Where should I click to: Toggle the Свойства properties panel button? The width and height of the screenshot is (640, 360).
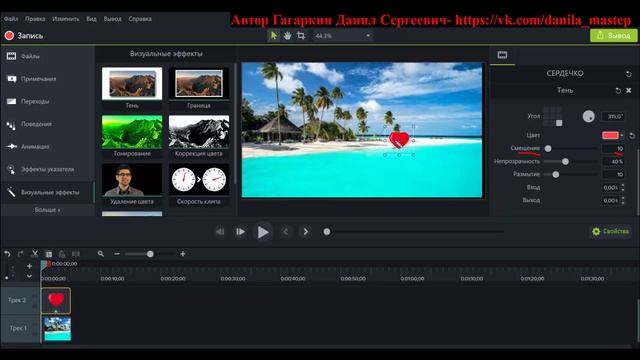click(611, 231)
